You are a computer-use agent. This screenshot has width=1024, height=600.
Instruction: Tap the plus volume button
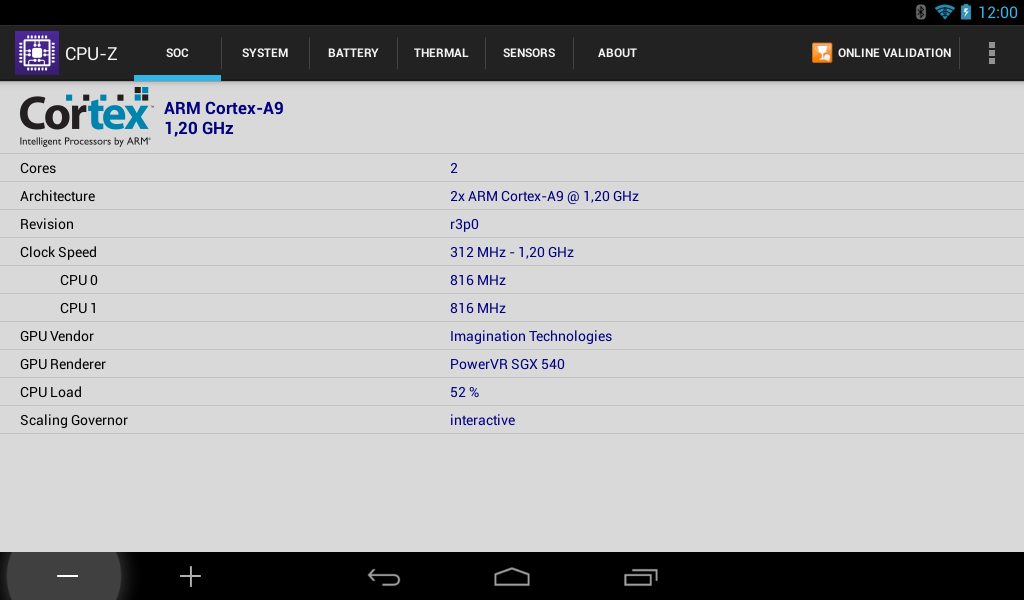click(191, 576)
